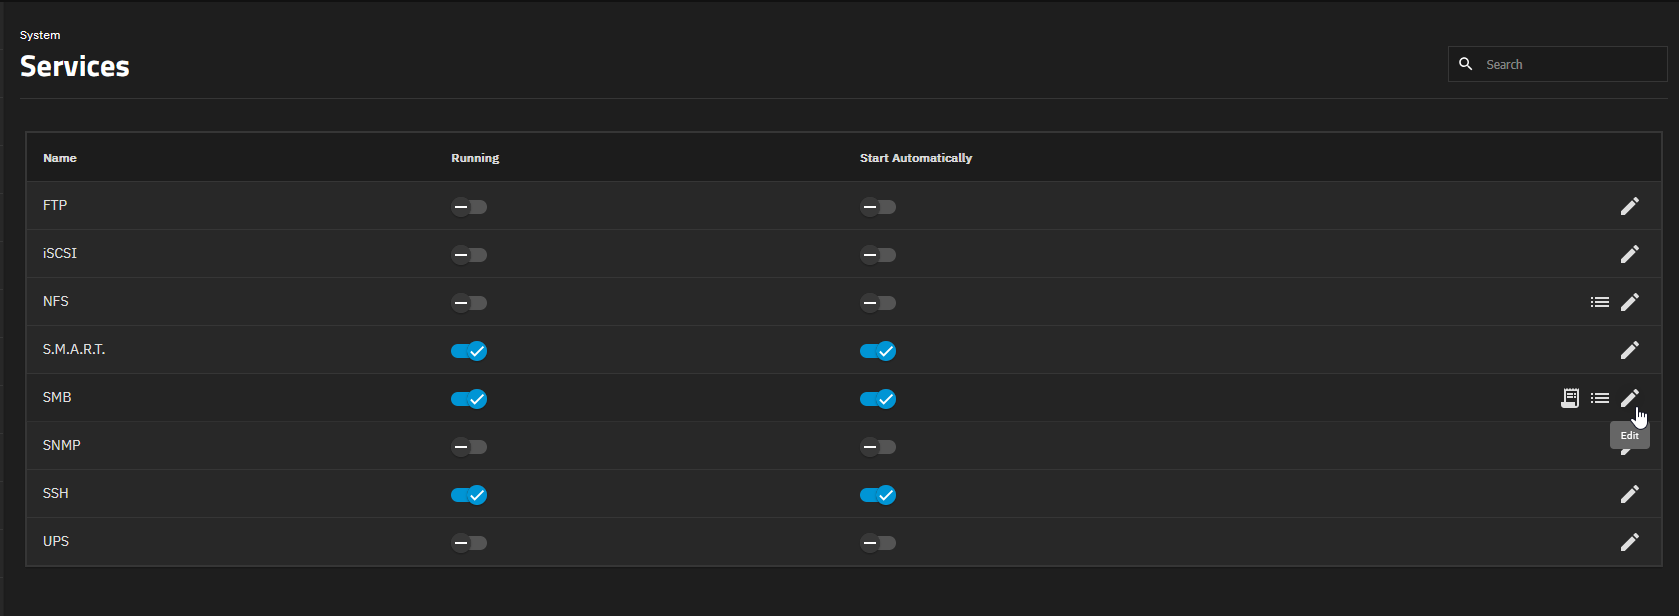The image size is (1679, 616).
Task: Click the SMB edit pencil icon
Action: tap(1629, 398)
